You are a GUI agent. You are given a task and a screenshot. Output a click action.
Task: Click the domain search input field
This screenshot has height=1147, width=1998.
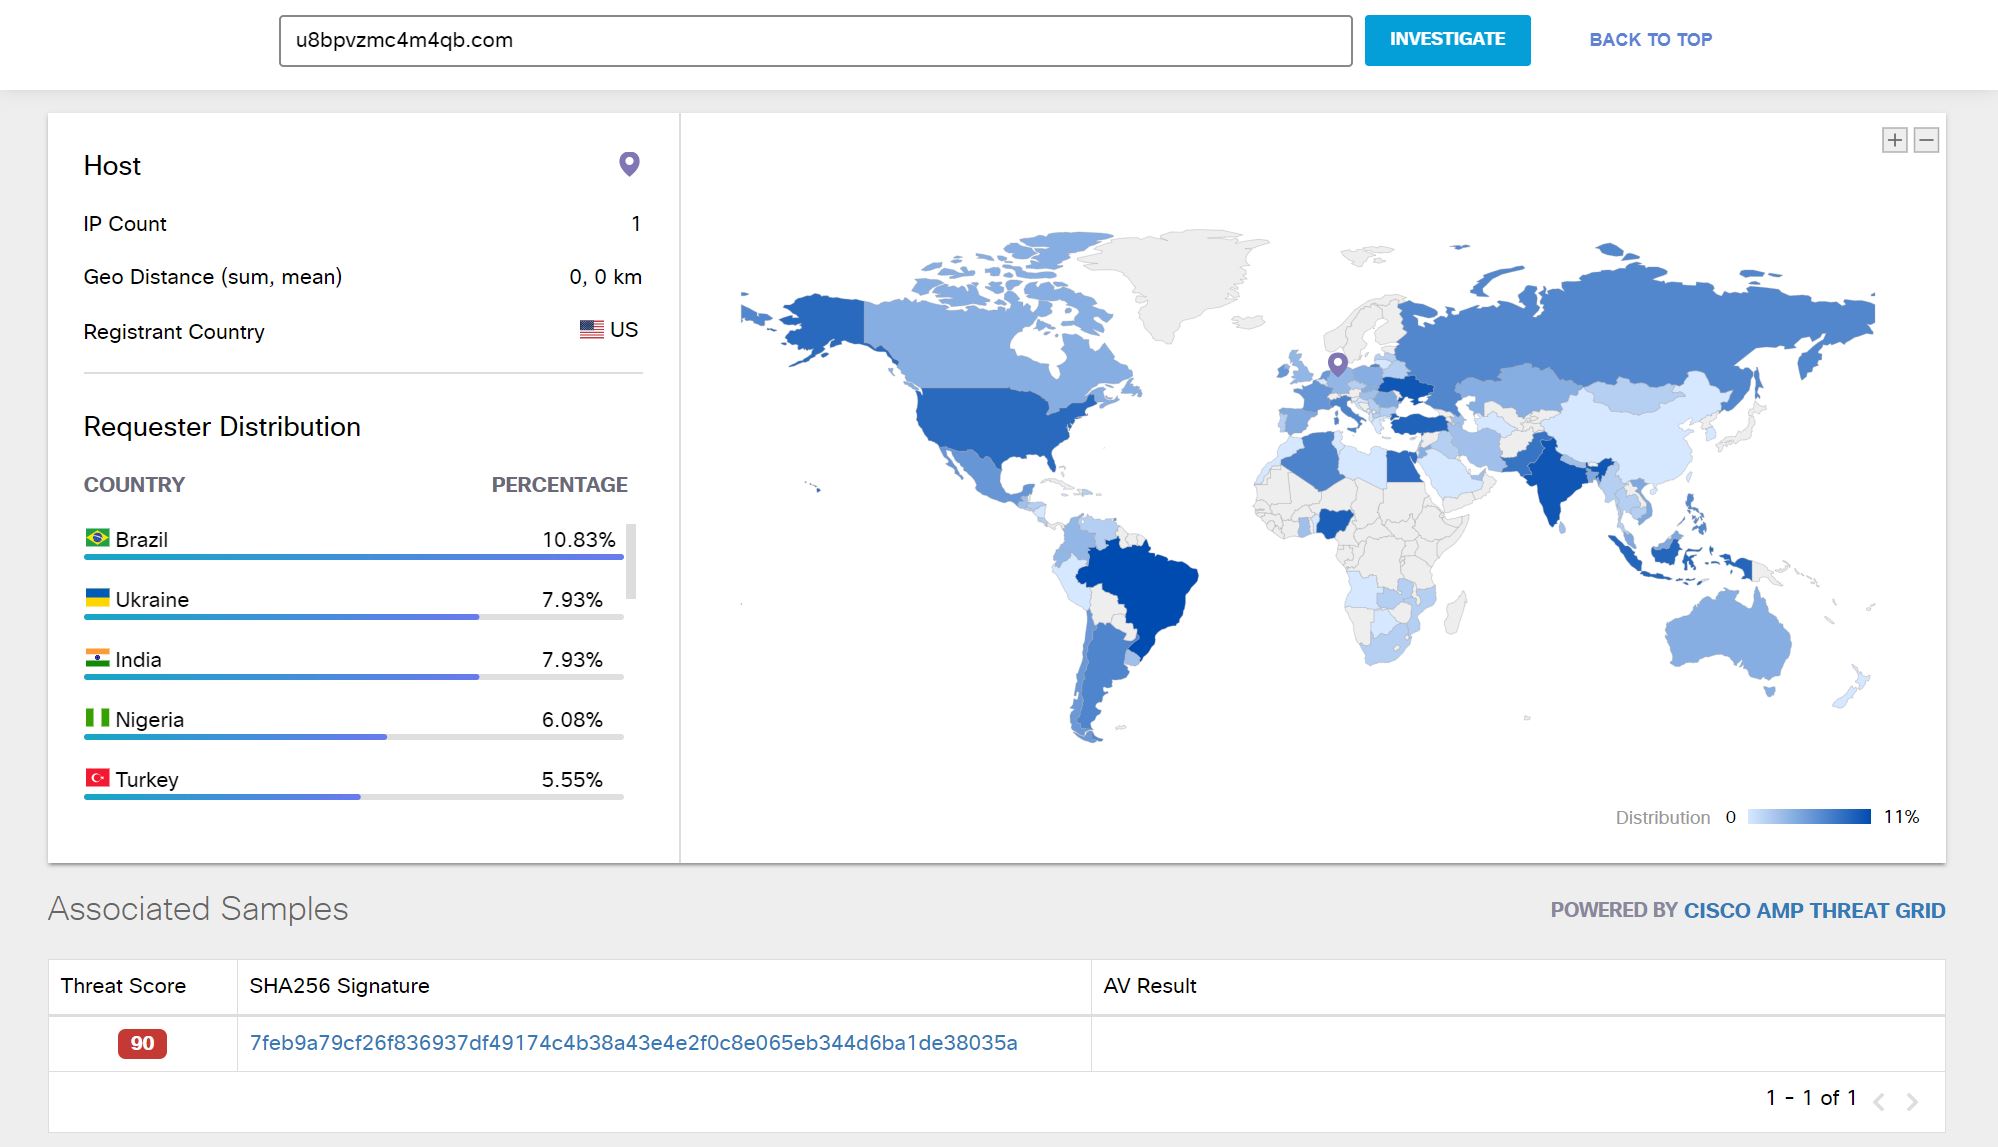[815, 41]
